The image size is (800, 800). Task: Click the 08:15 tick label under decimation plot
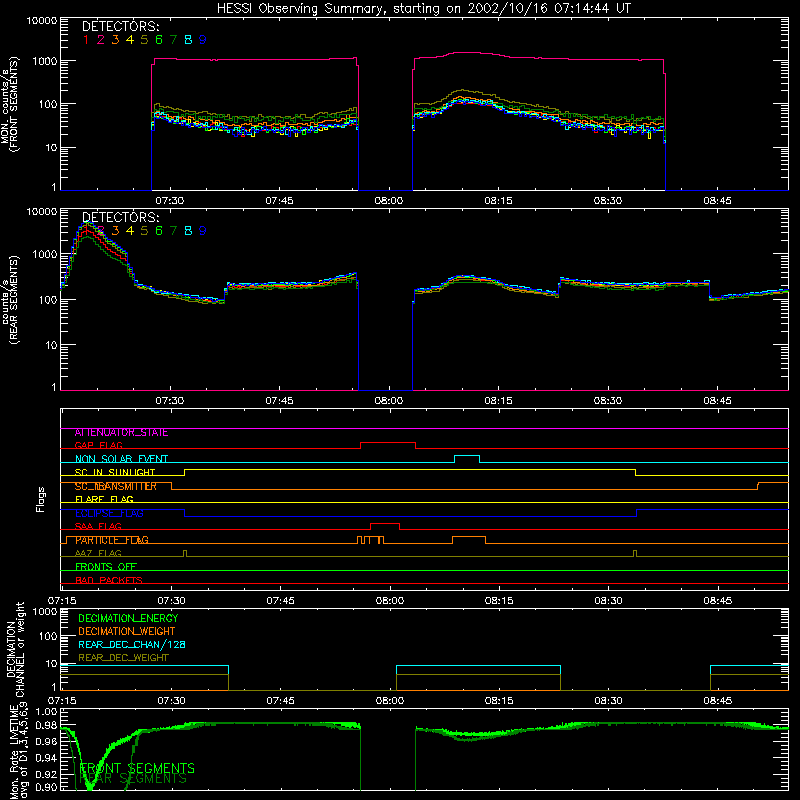click(x=499, y=701)
